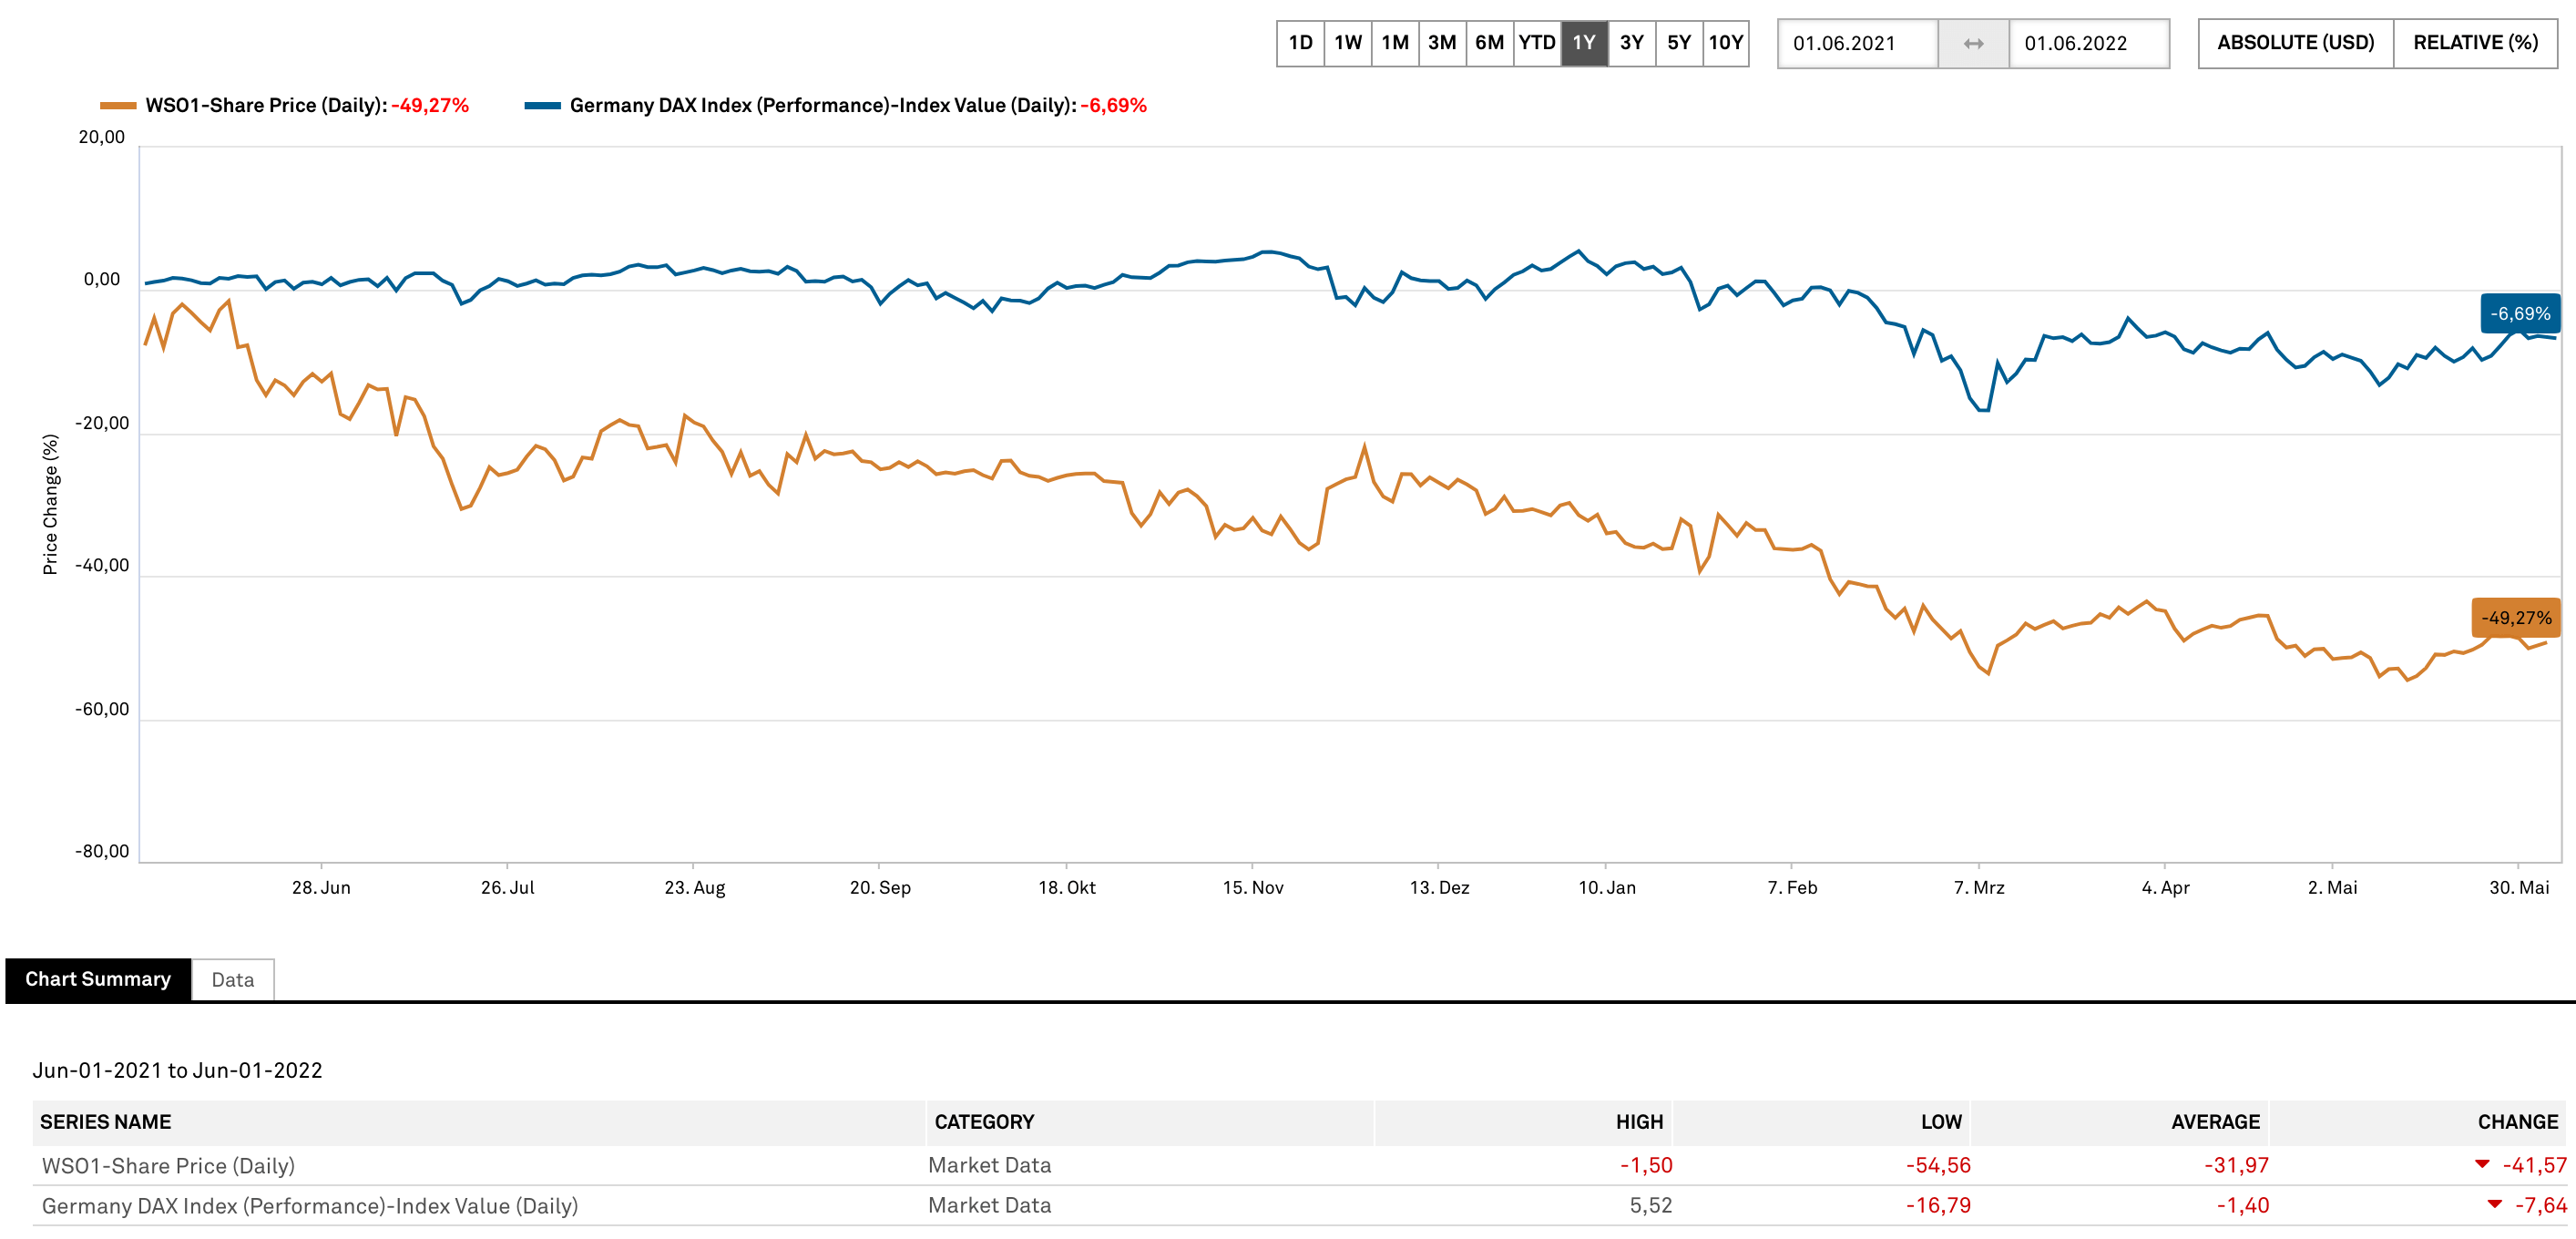Click the orange WSO1 legend color swatch
Viewport: 2576px width, 1239px height.
coord(118,106)
